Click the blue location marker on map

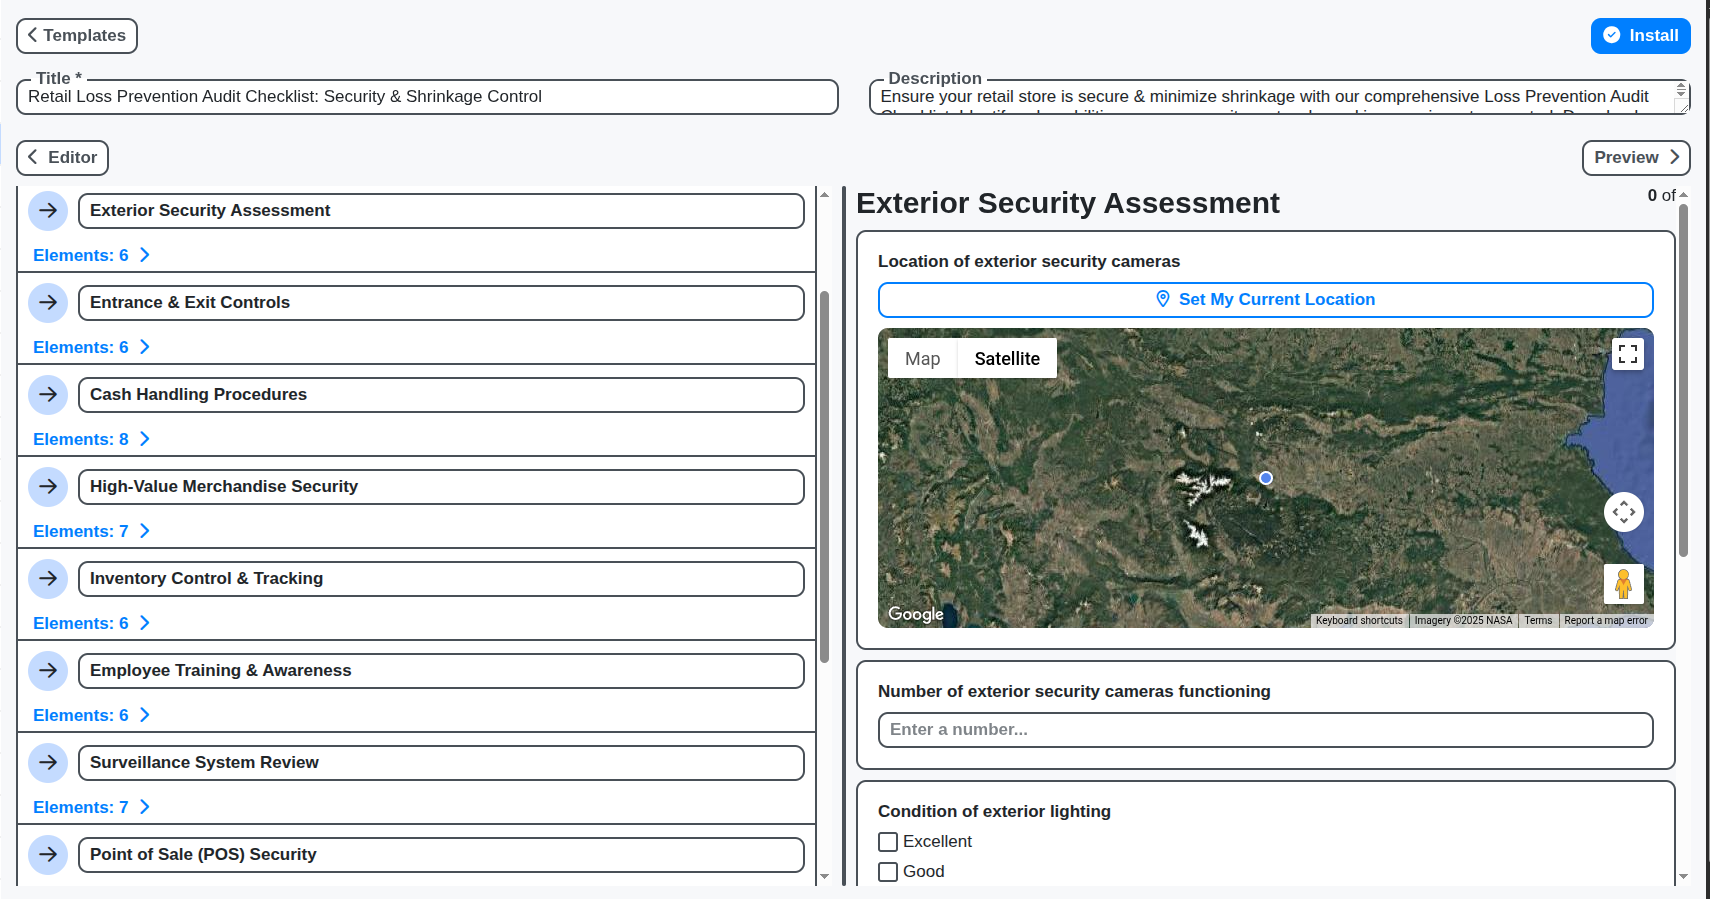(x=1266, y=478)
